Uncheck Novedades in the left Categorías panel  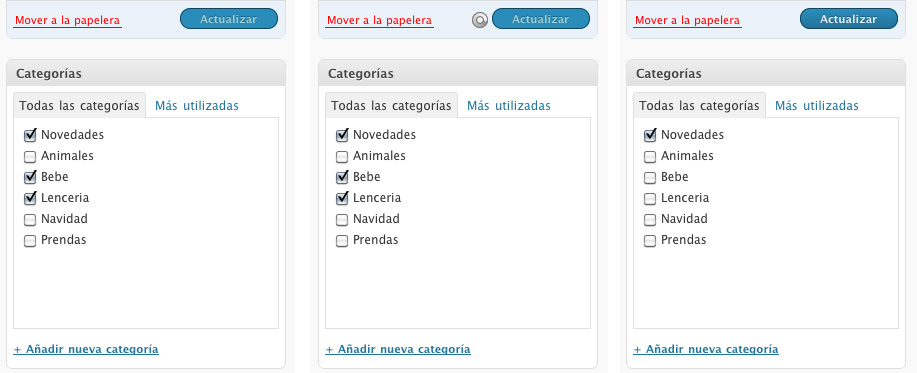pyautogui.click(x=30, y=136)
